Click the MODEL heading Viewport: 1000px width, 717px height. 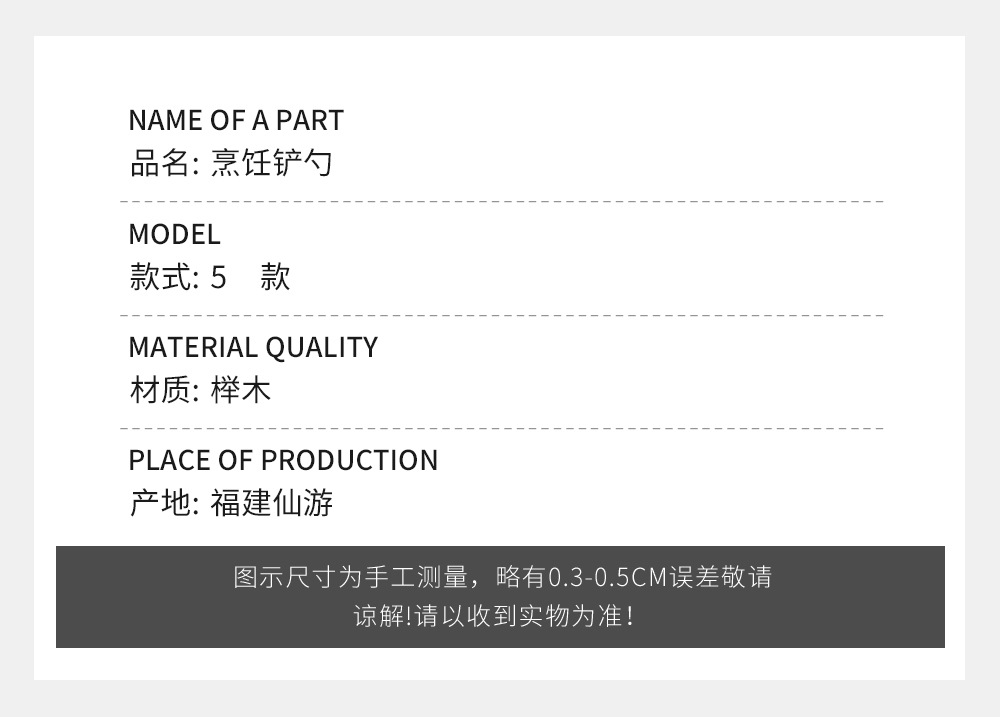[174, 235]
